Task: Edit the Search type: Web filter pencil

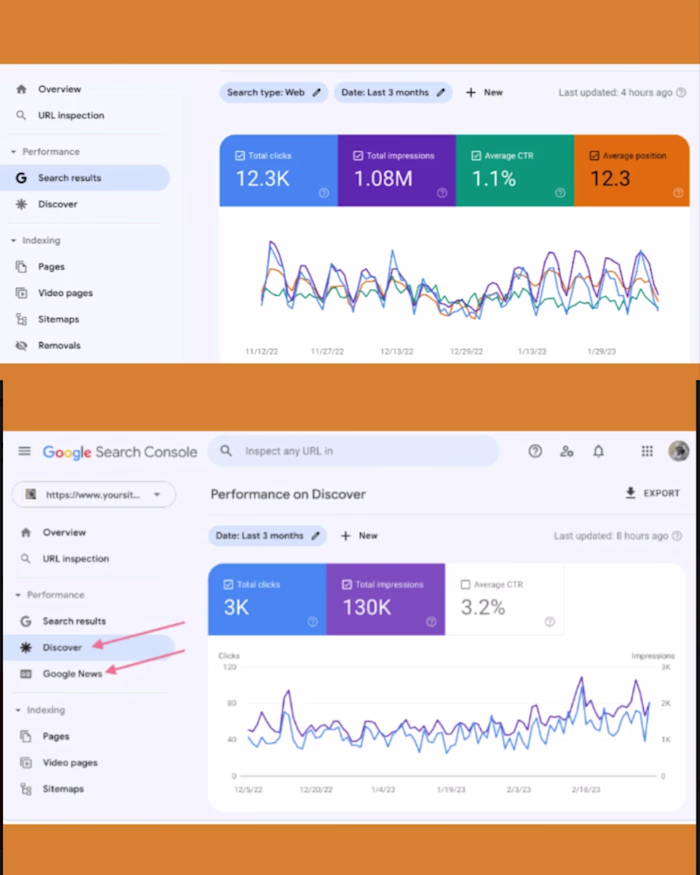Action: [317, 93]
